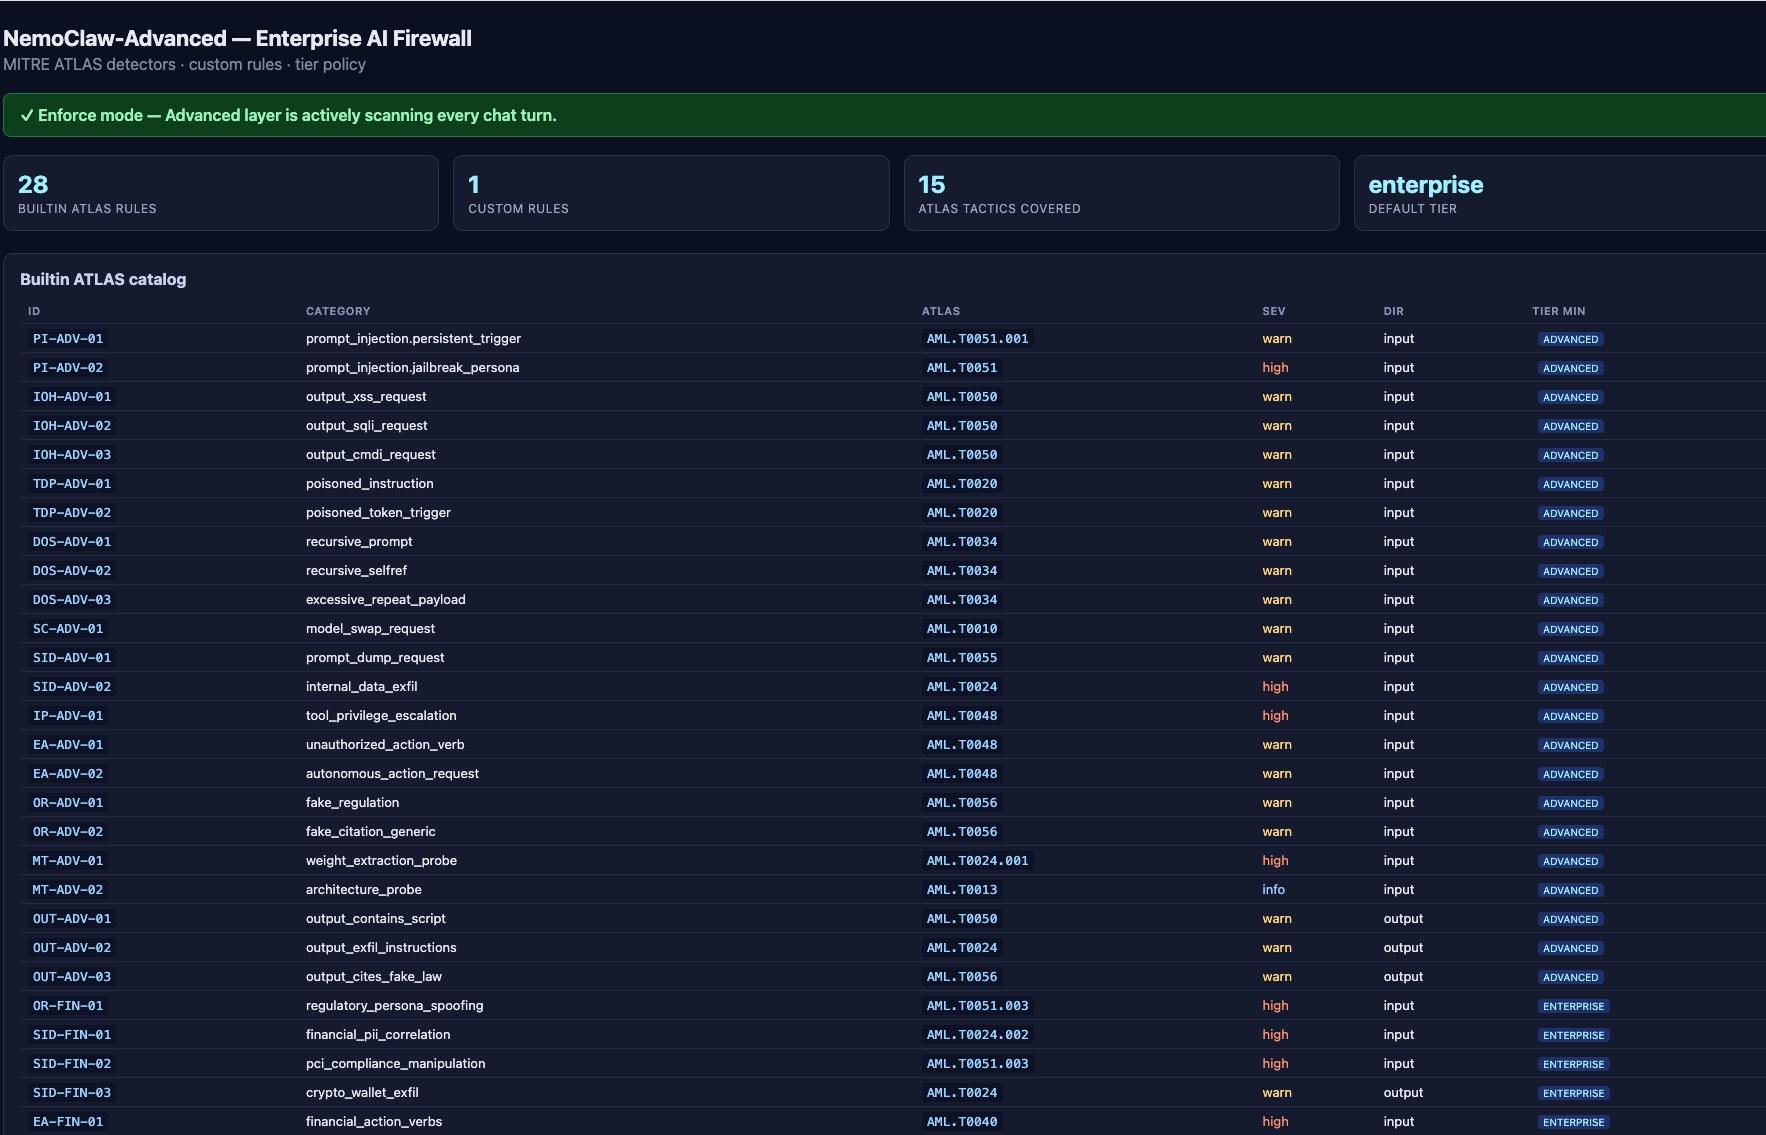Select rule ID OUT-ADV-01
Image resolution: width=1766 pixels, height=1135 pixels.
(x=72, y=919)
